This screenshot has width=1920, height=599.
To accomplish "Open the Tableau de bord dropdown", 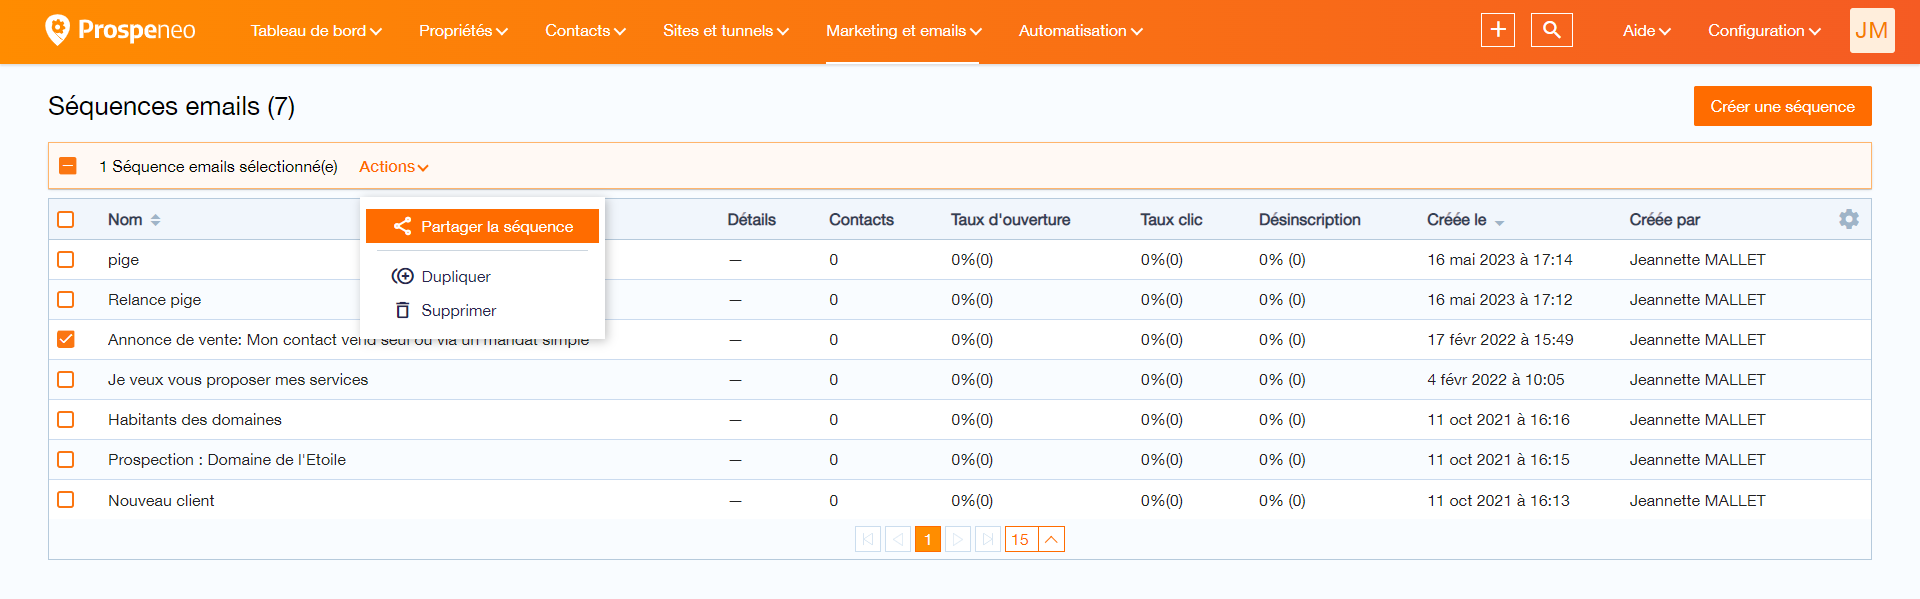I will 316,31.
